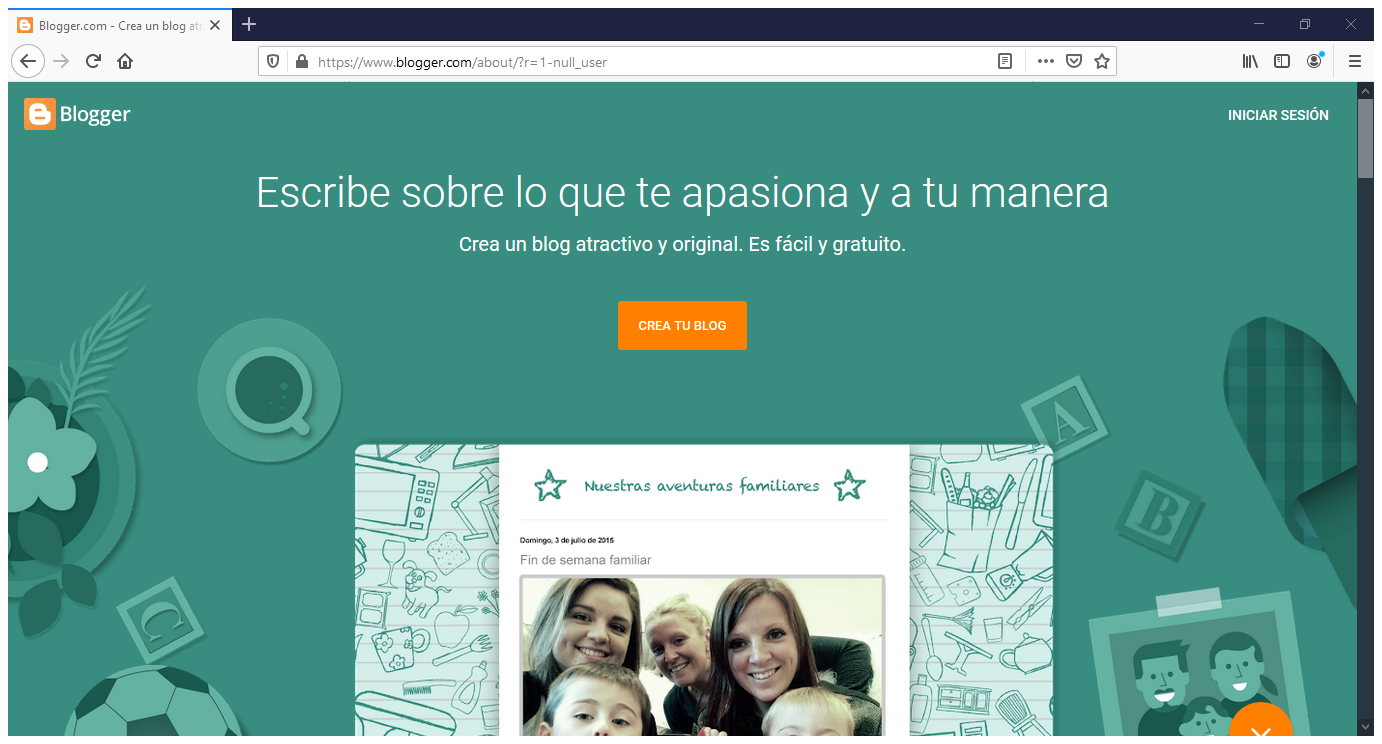
Task: Close the Blogger.com tab
Action: 215,25
